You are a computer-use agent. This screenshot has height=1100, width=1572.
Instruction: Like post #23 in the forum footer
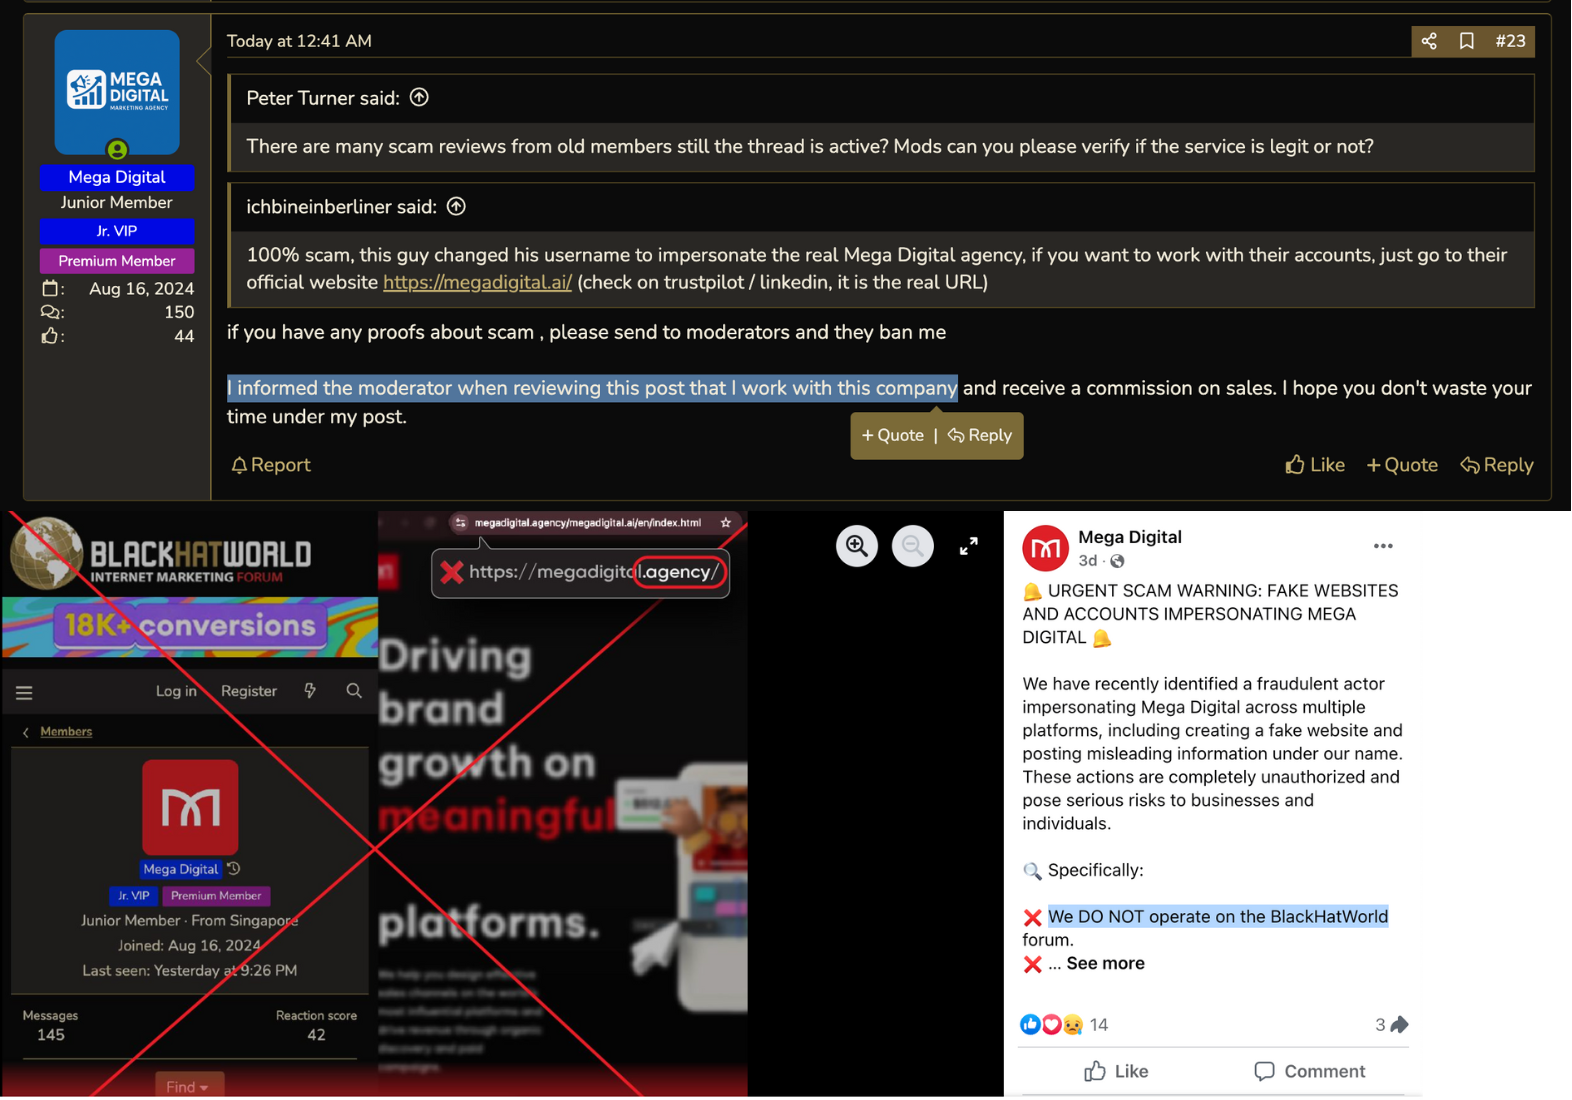pos(1315,465)
